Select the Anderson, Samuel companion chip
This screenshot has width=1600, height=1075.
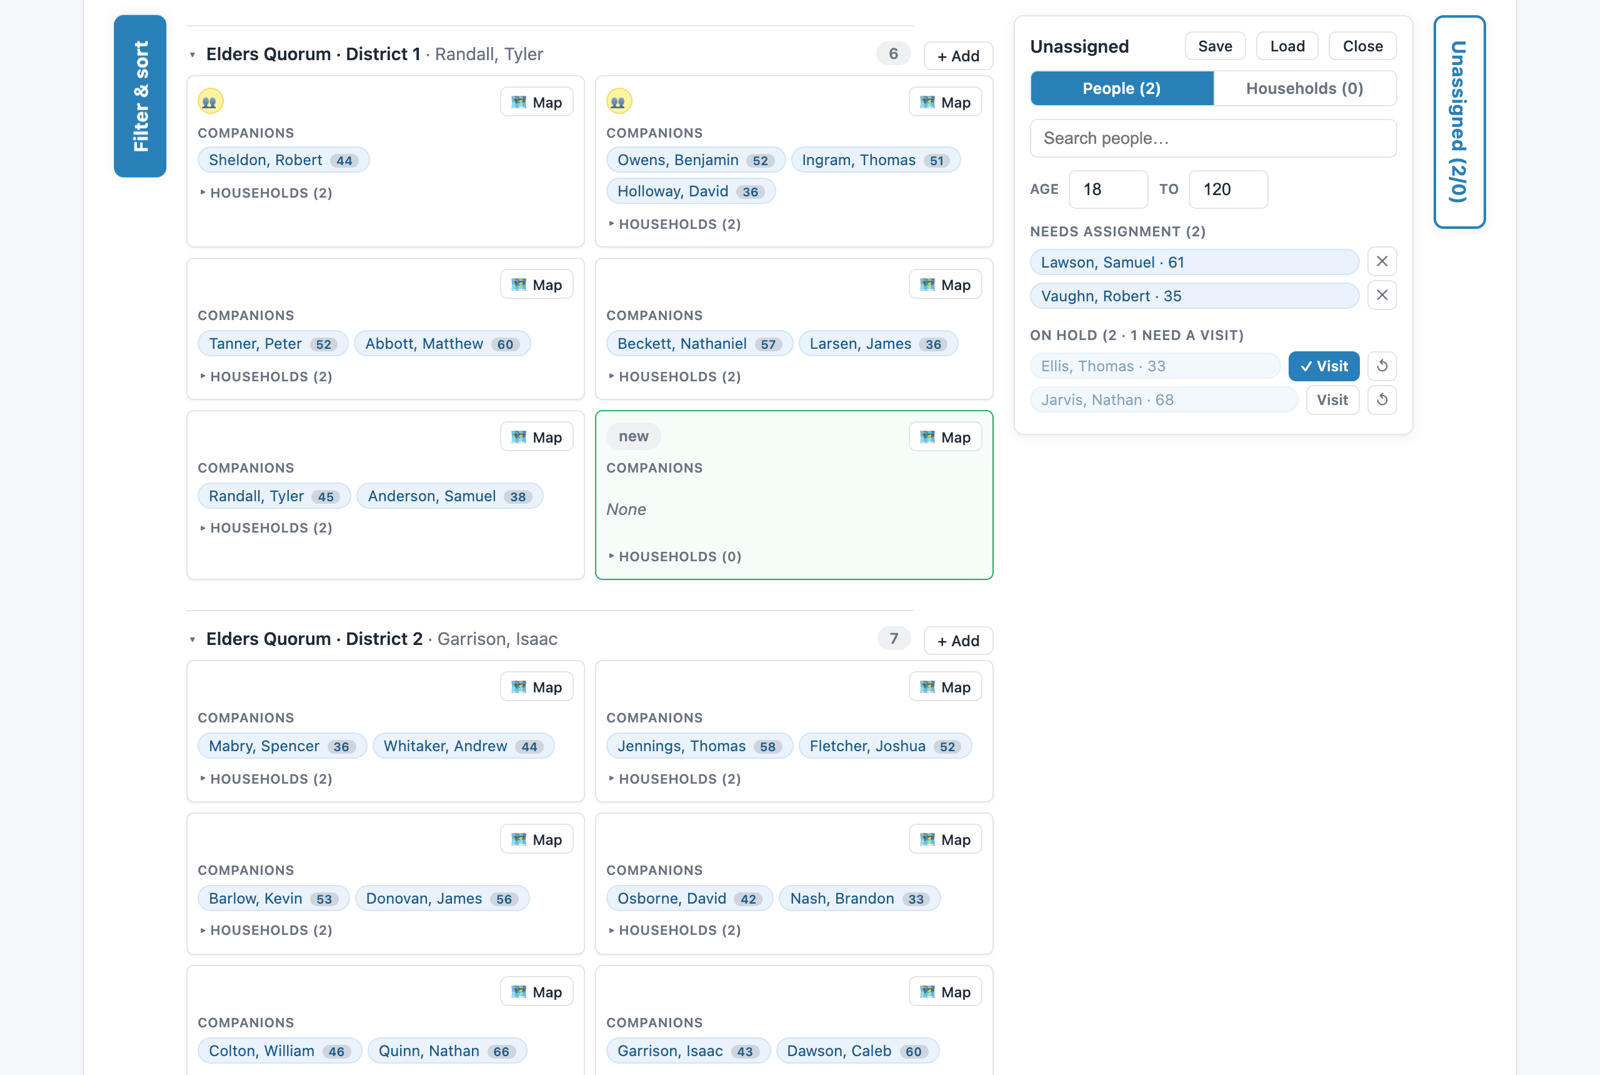(x=449, y=496)
